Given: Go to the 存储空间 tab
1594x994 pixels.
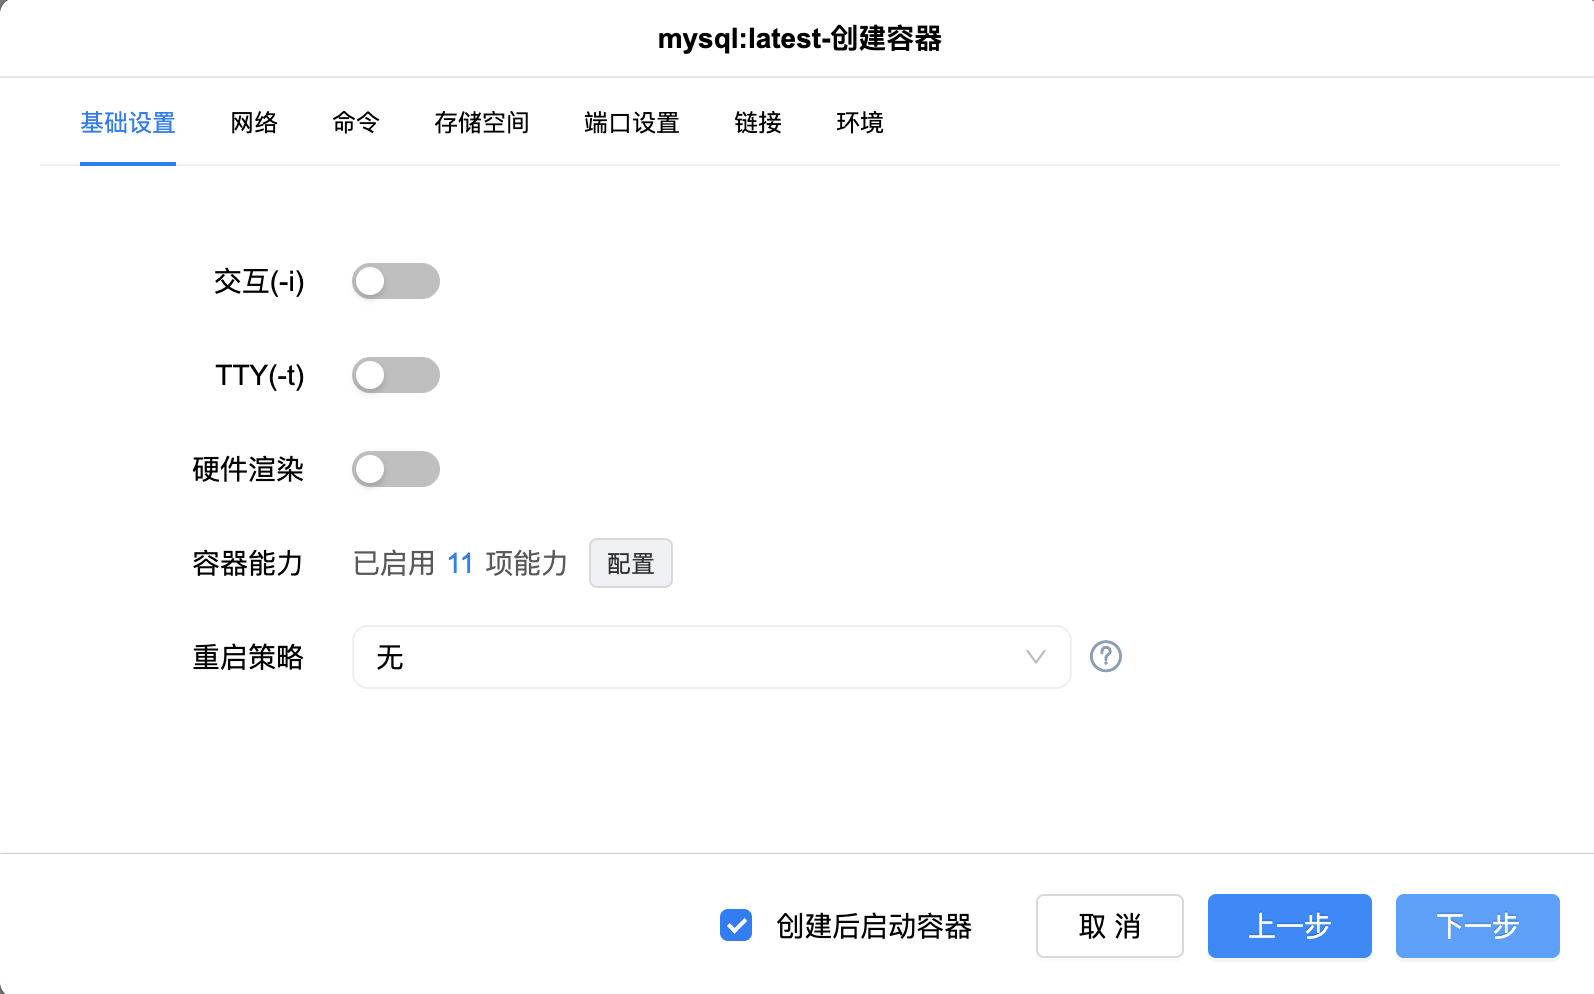Looking at the screenshot, I should coord(481,123).
